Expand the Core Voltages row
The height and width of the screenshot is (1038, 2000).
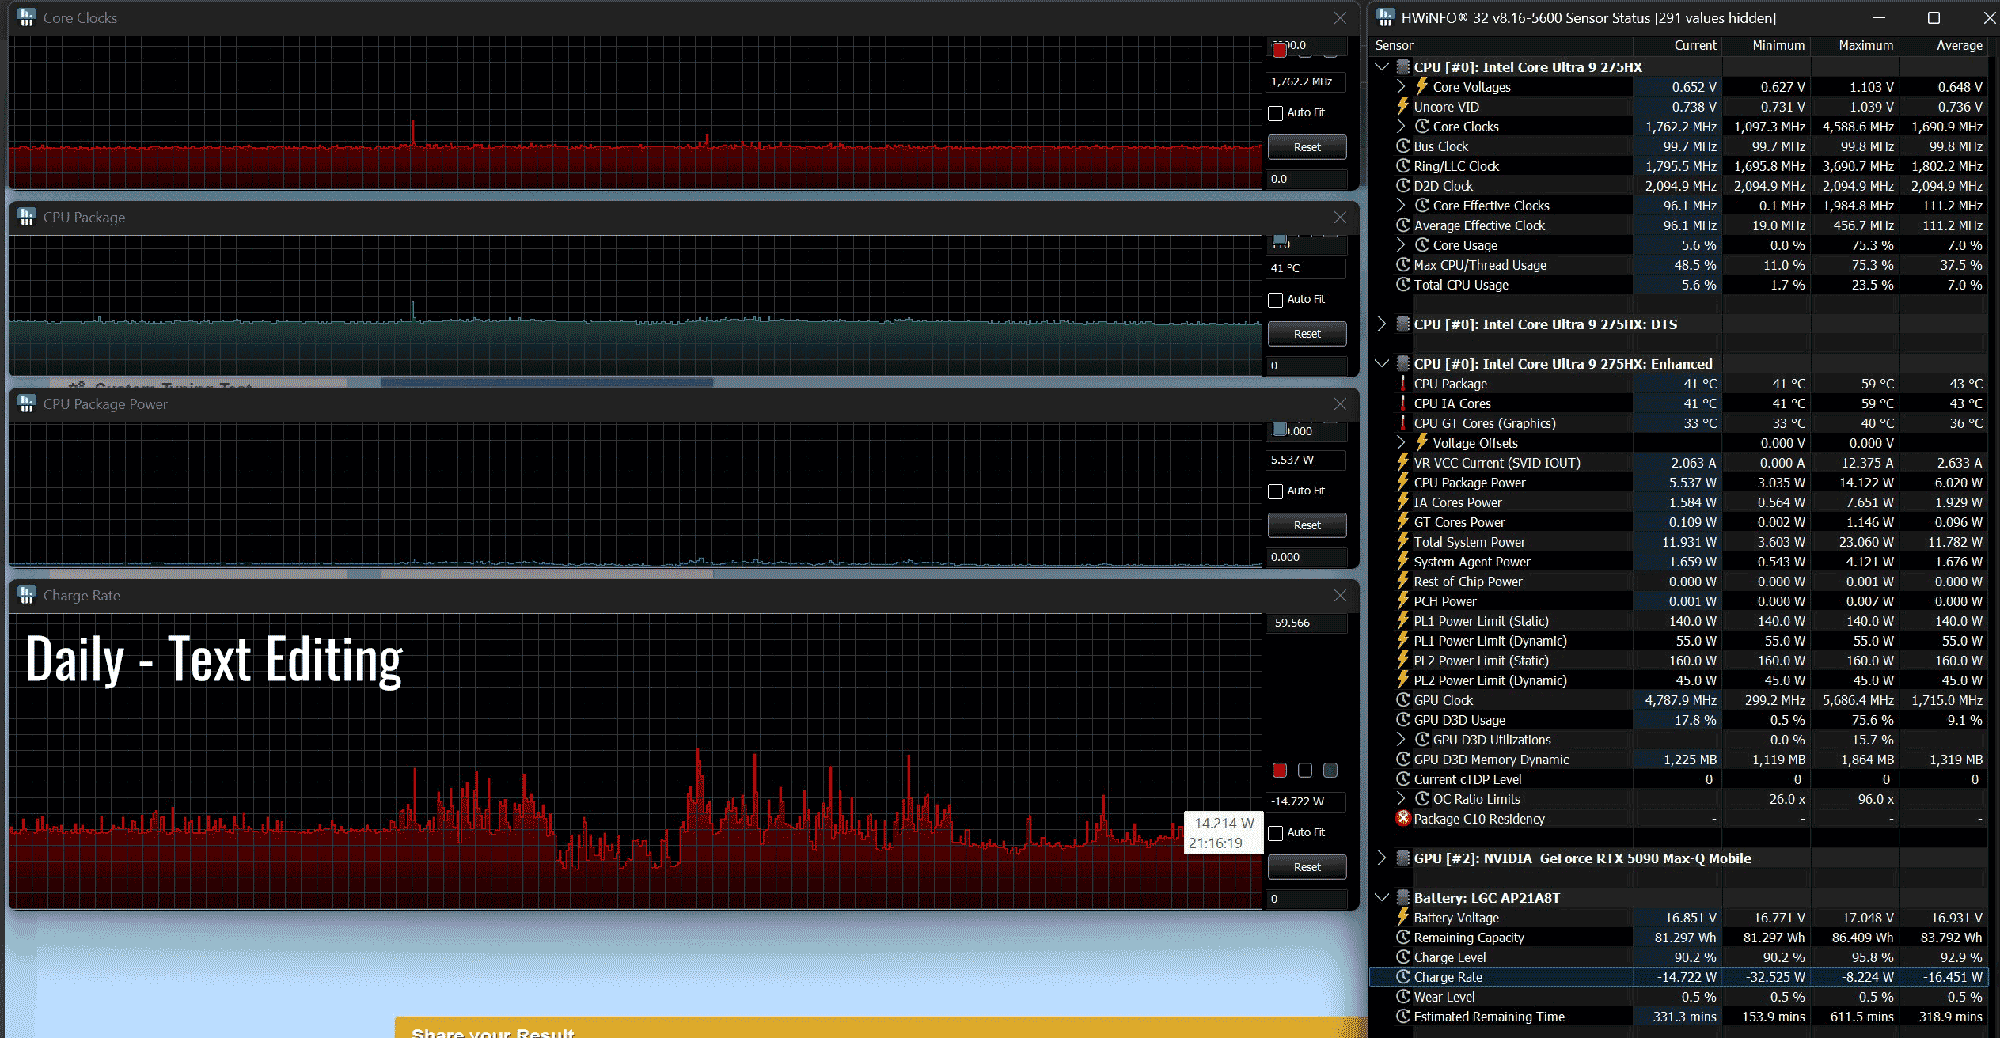pyautogui.click(x=1401, y=87)
